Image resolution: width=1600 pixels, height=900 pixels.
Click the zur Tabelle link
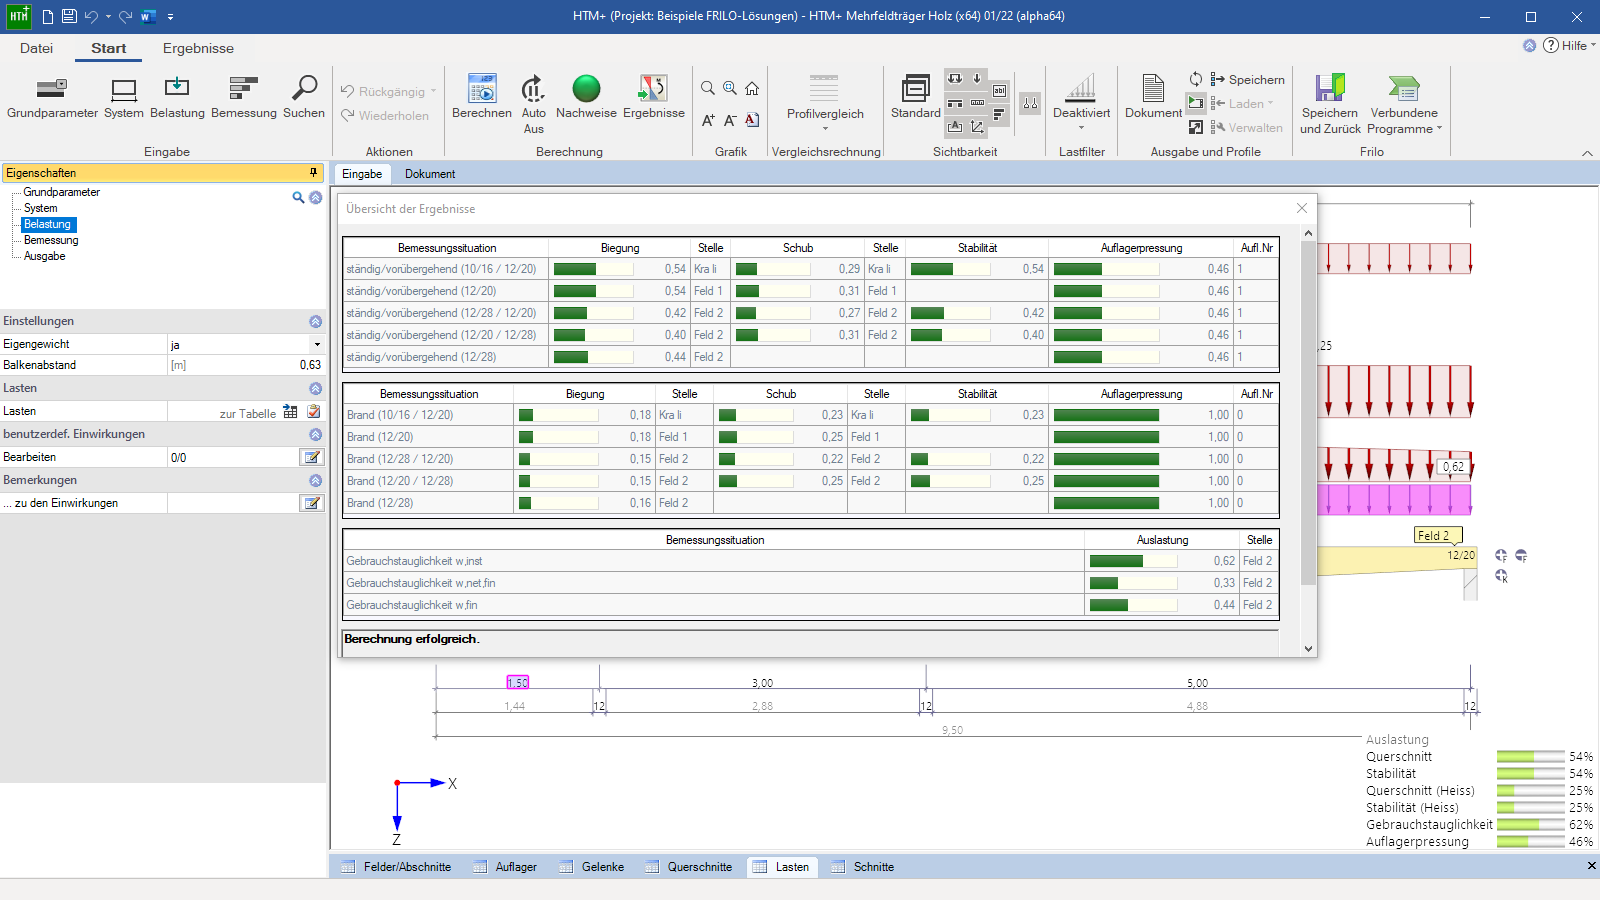pyautogui.click(x=247, y=413)
